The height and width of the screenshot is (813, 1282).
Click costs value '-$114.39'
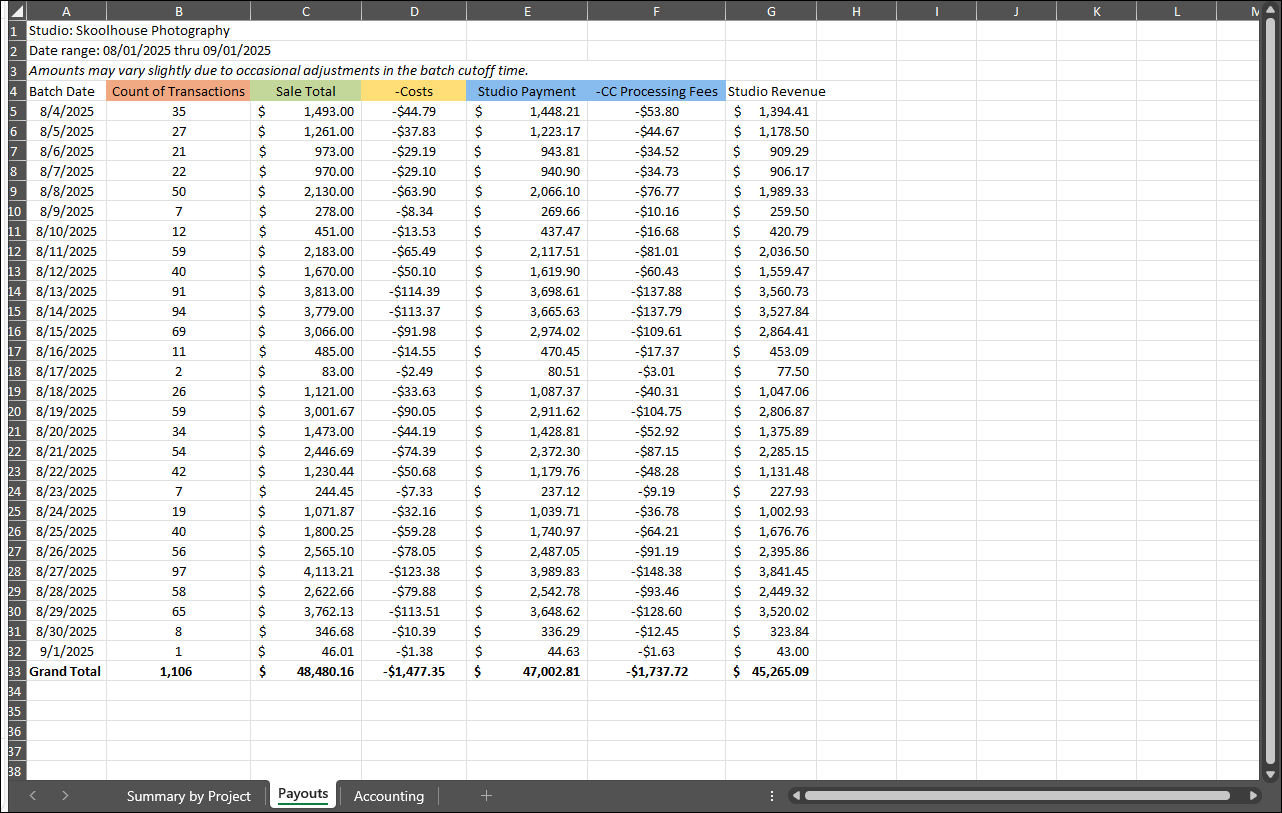[x=413, y=291]
